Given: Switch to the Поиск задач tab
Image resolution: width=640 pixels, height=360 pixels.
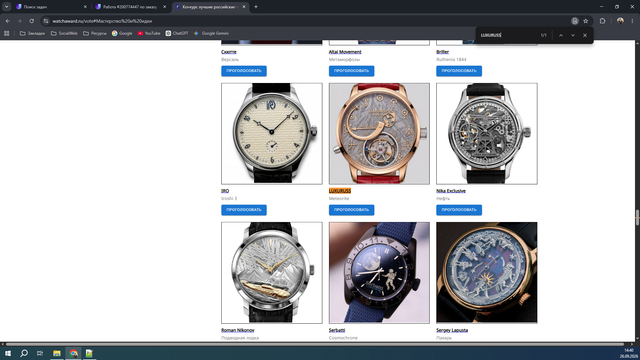Looking at the screenshot, I should (x=51, y=7).
